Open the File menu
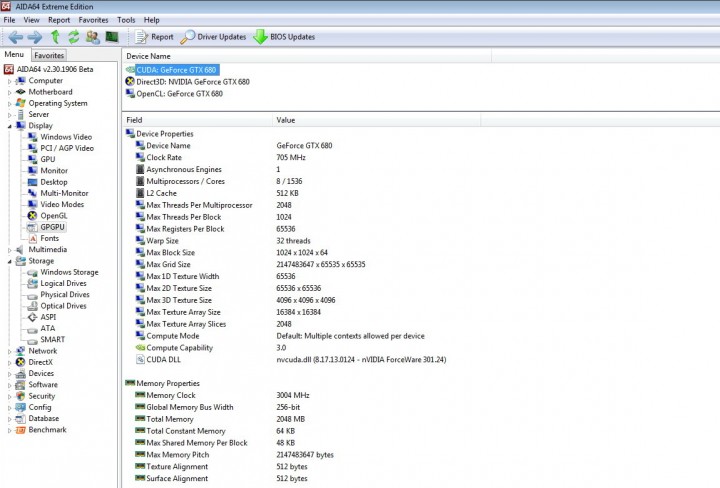This screenshot has width=720, height=488. point(9,20)
